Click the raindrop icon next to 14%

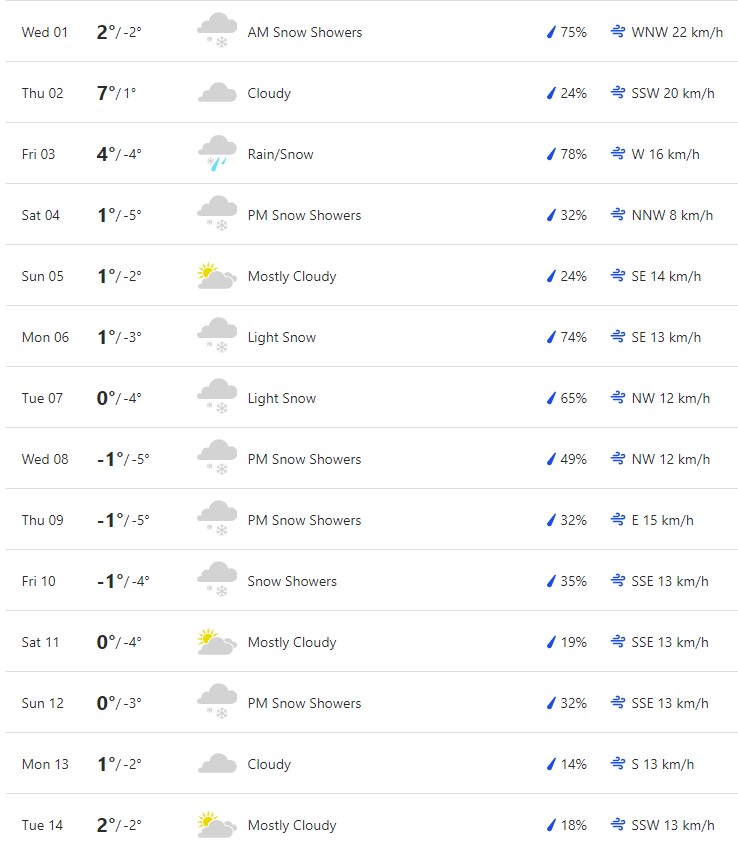pos(550,764)
